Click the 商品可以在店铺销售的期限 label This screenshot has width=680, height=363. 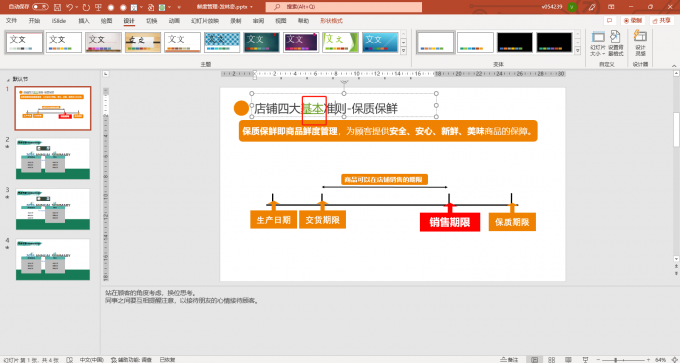coord(384,179)
